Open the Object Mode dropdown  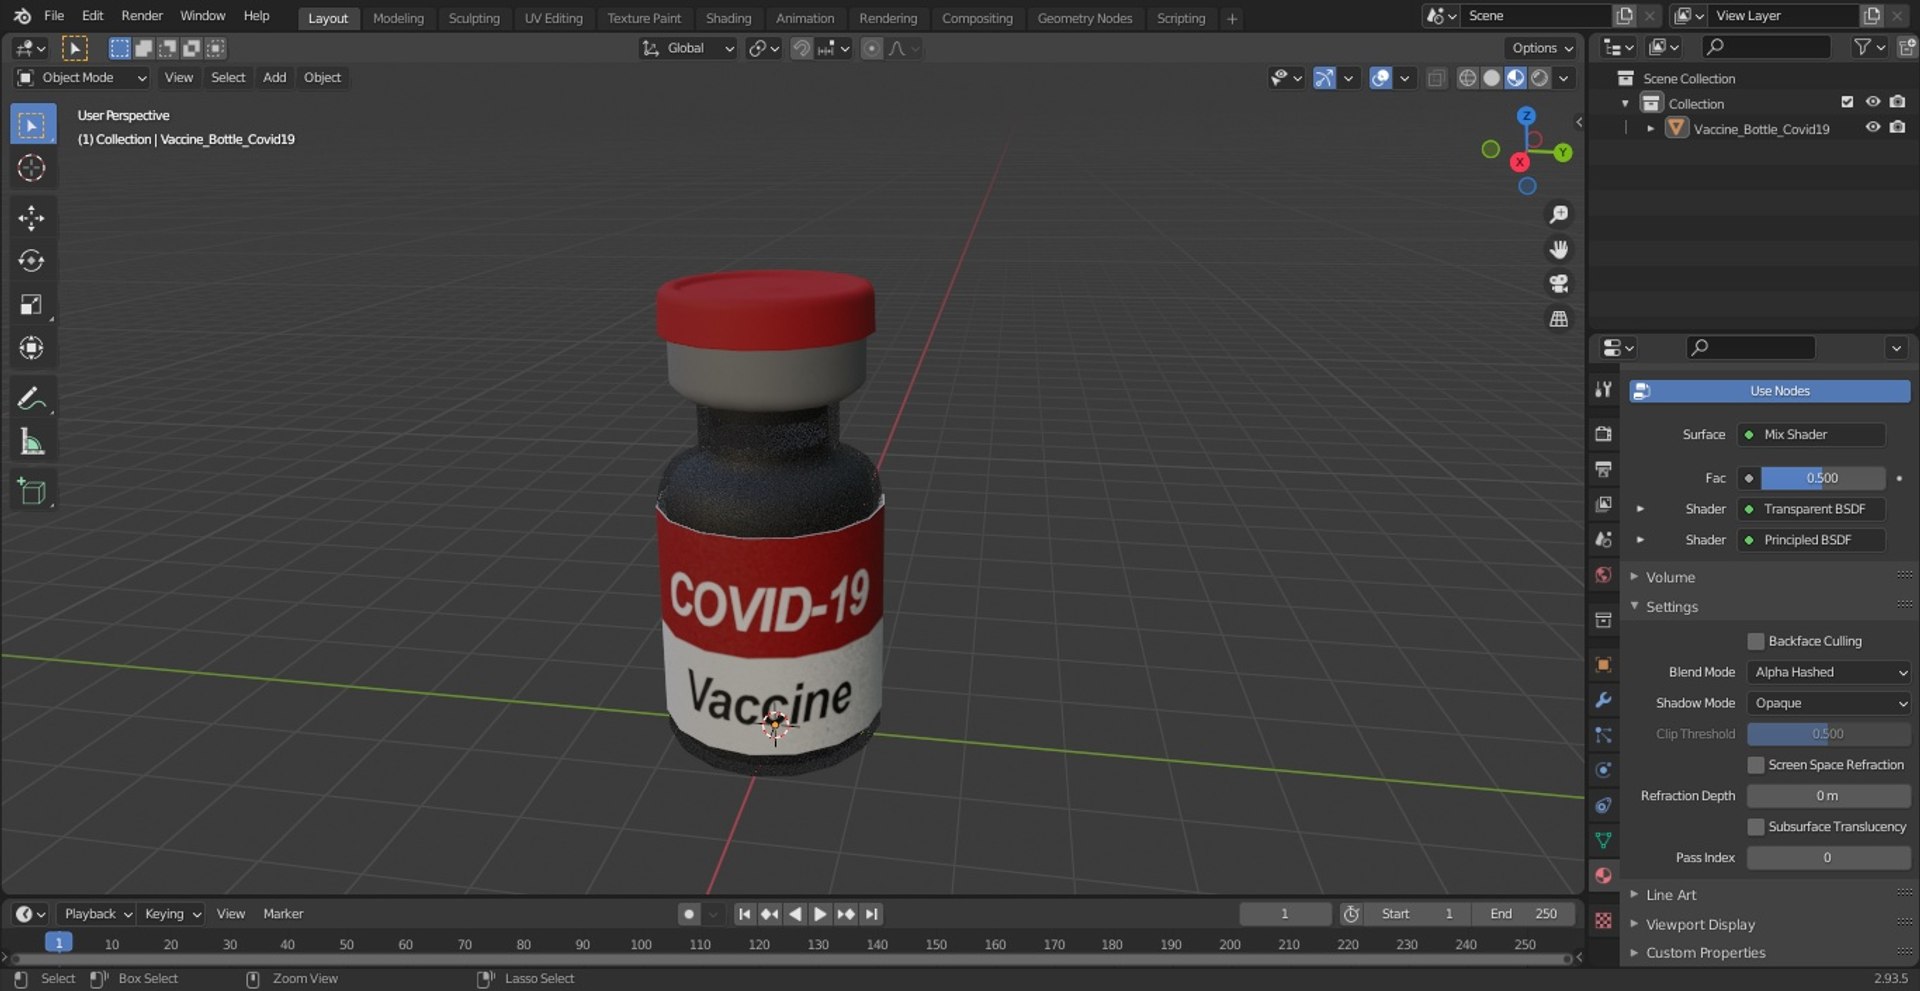(x=83, y=78)
